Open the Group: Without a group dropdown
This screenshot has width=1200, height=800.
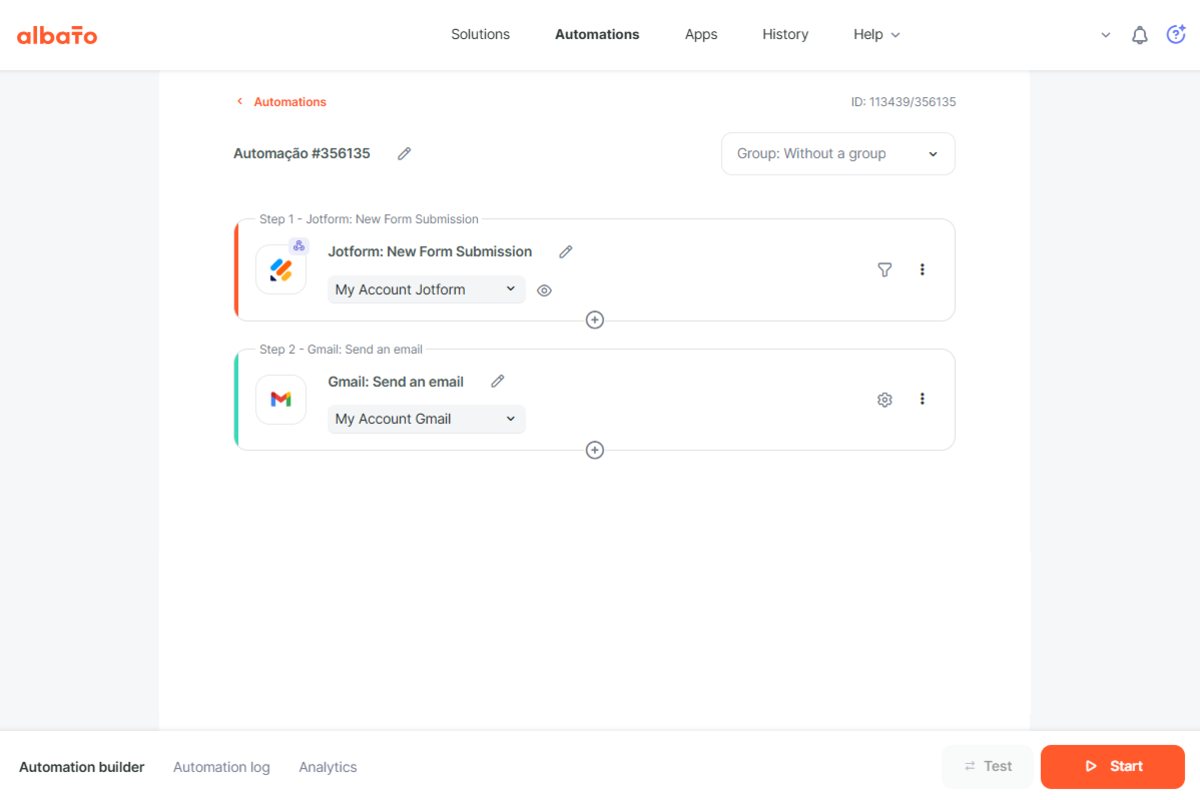838,154
